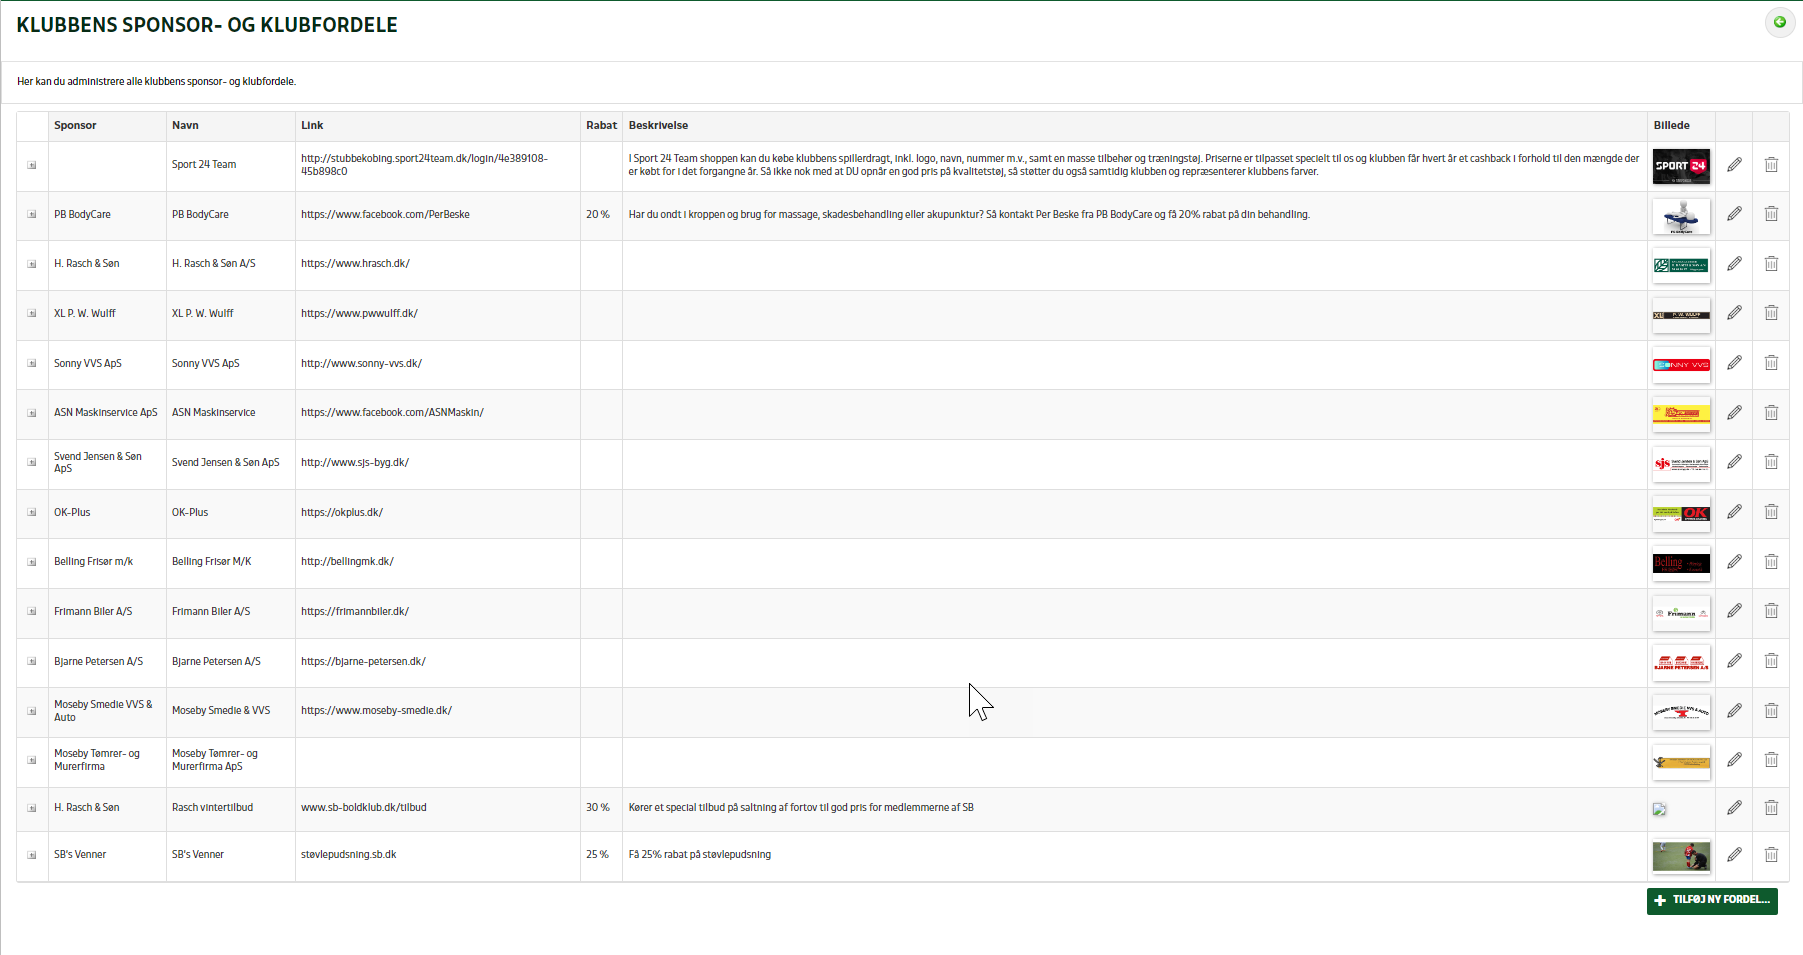Expand the ASN Maskinservice ApS row details
The width and height of the screenshot is (1803, 955).
32,413
